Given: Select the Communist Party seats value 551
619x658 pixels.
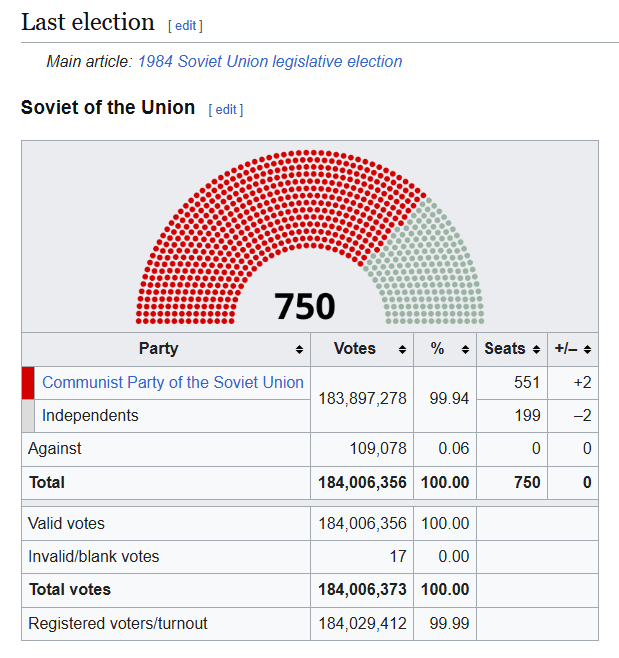Looking at the screenshot, I should [x=527, y=382].
